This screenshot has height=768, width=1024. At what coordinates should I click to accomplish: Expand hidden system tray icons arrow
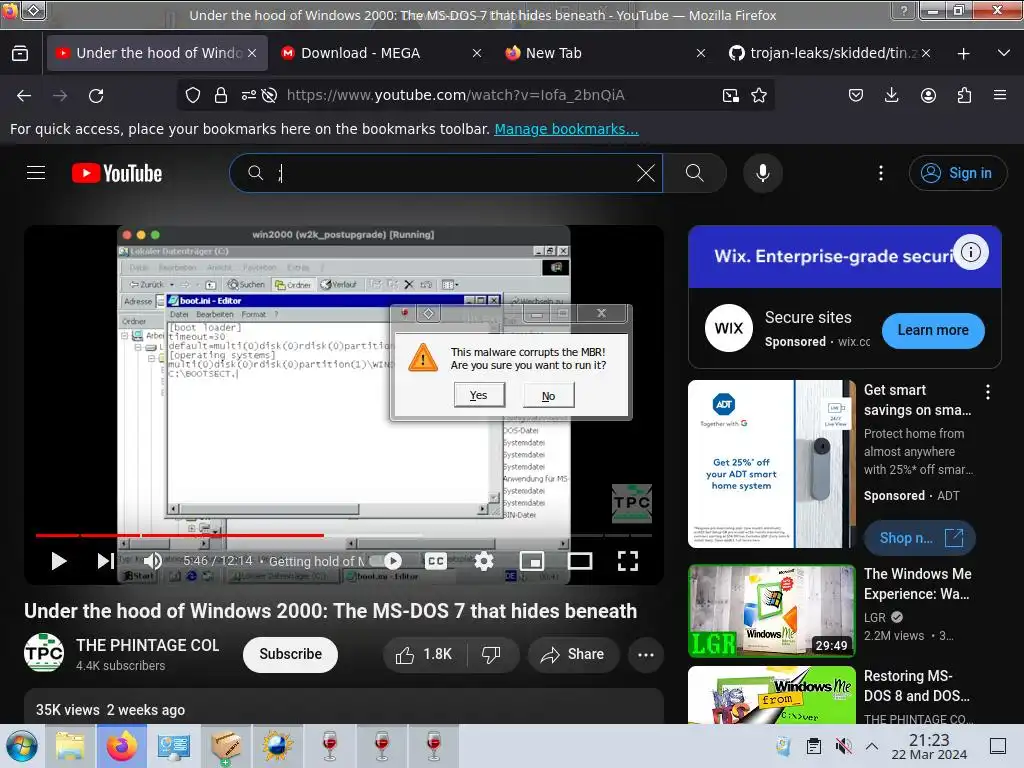point(872,746)
